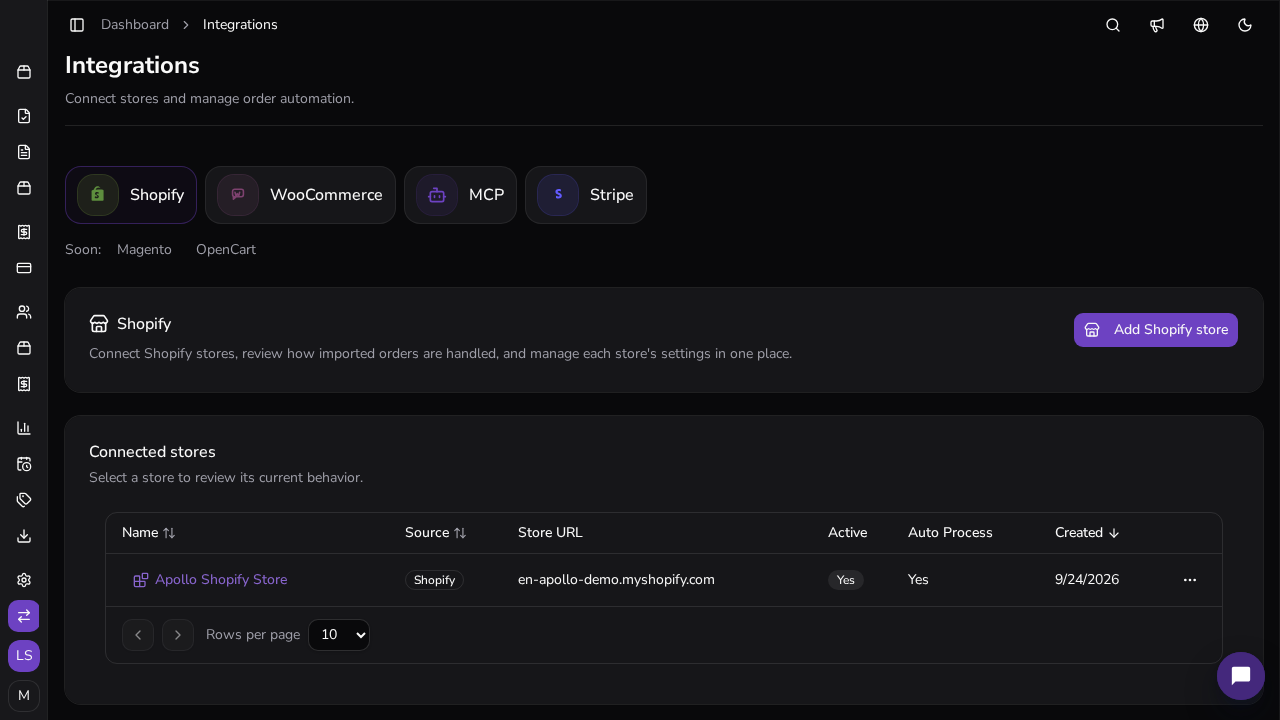Switch to the Stripe tab
1280x720 pixels.
tap(586, 195)
